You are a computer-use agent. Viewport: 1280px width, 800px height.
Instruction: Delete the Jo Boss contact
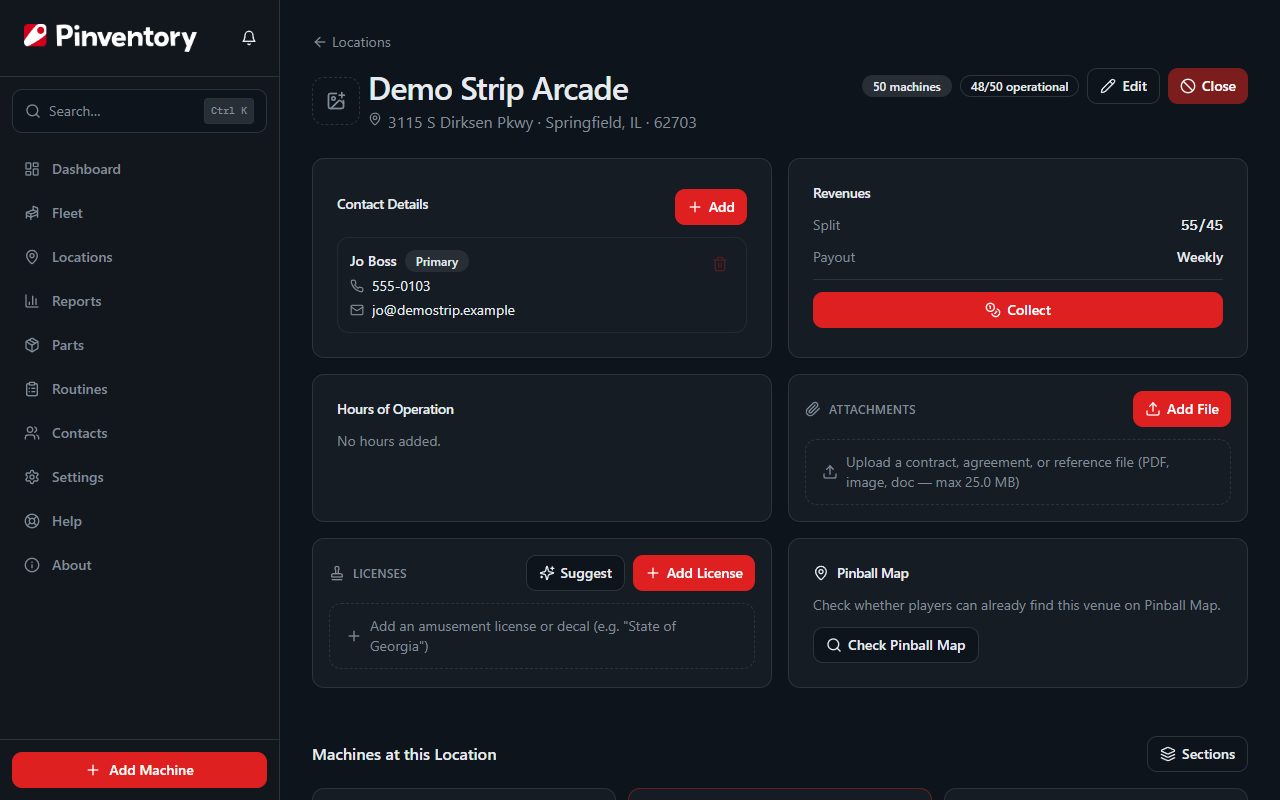[720, 264]
